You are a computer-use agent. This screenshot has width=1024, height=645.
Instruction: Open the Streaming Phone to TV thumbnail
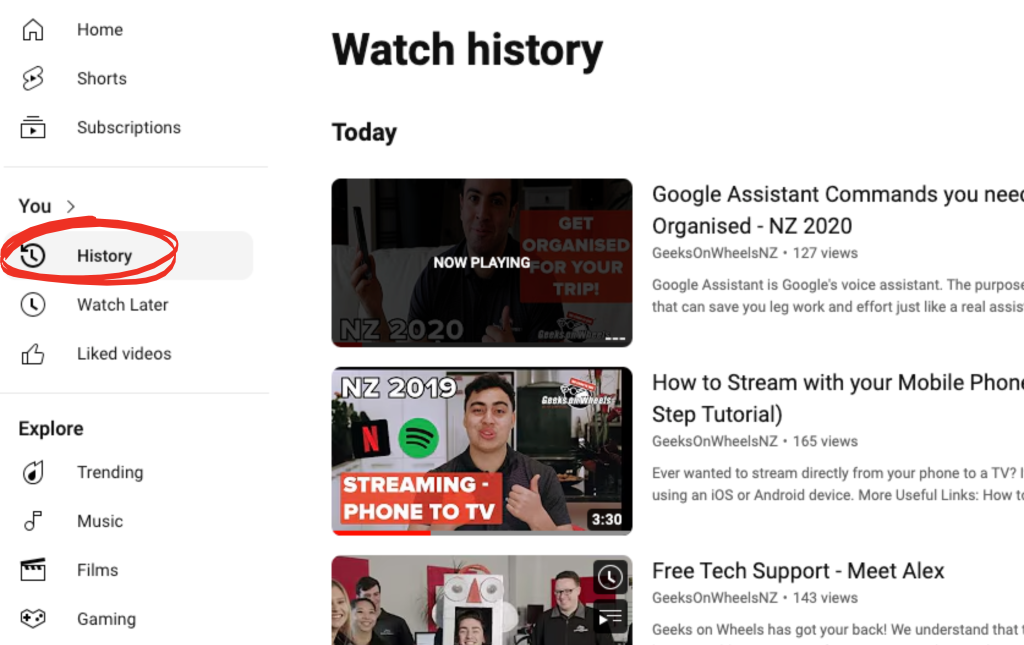click(x=482, y=450)
